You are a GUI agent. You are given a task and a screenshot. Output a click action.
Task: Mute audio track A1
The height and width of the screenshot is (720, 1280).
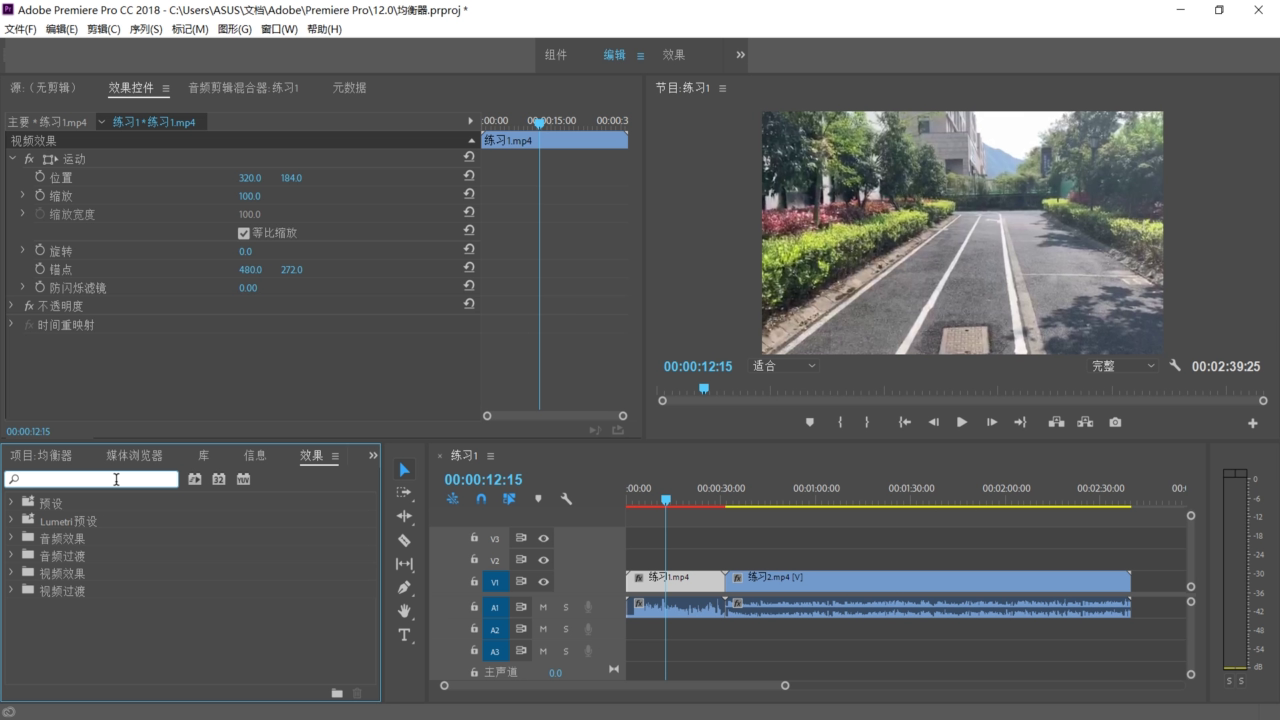[x=543, y=607]
